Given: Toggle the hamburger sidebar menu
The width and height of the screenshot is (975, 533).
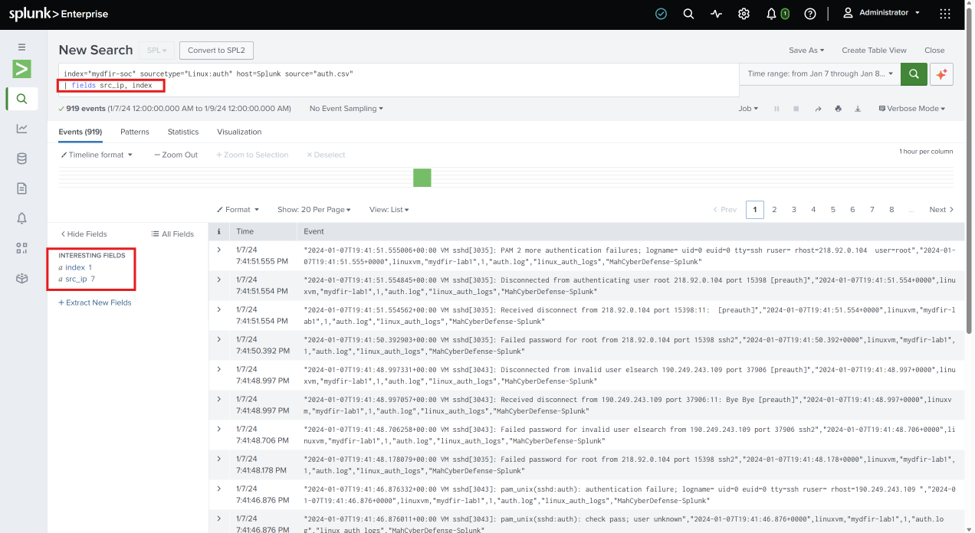Looking at the screenshot, I should click(x=22, y=47).
